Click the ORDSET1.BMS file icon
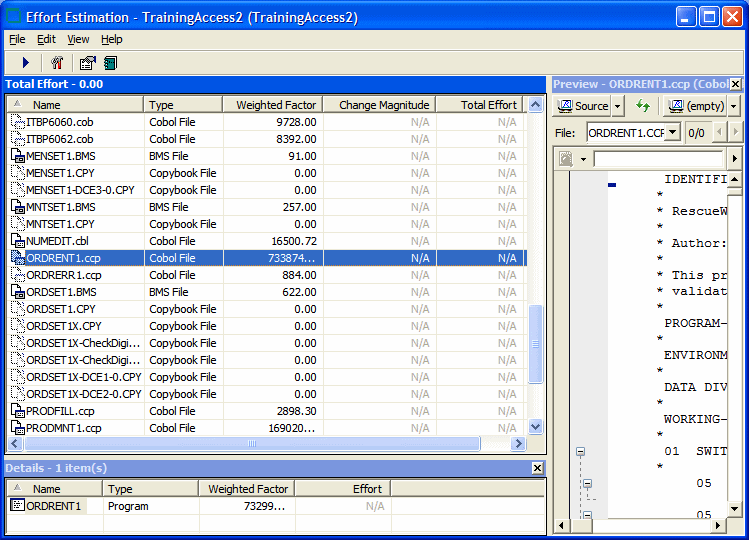 [x=17, y=292]
